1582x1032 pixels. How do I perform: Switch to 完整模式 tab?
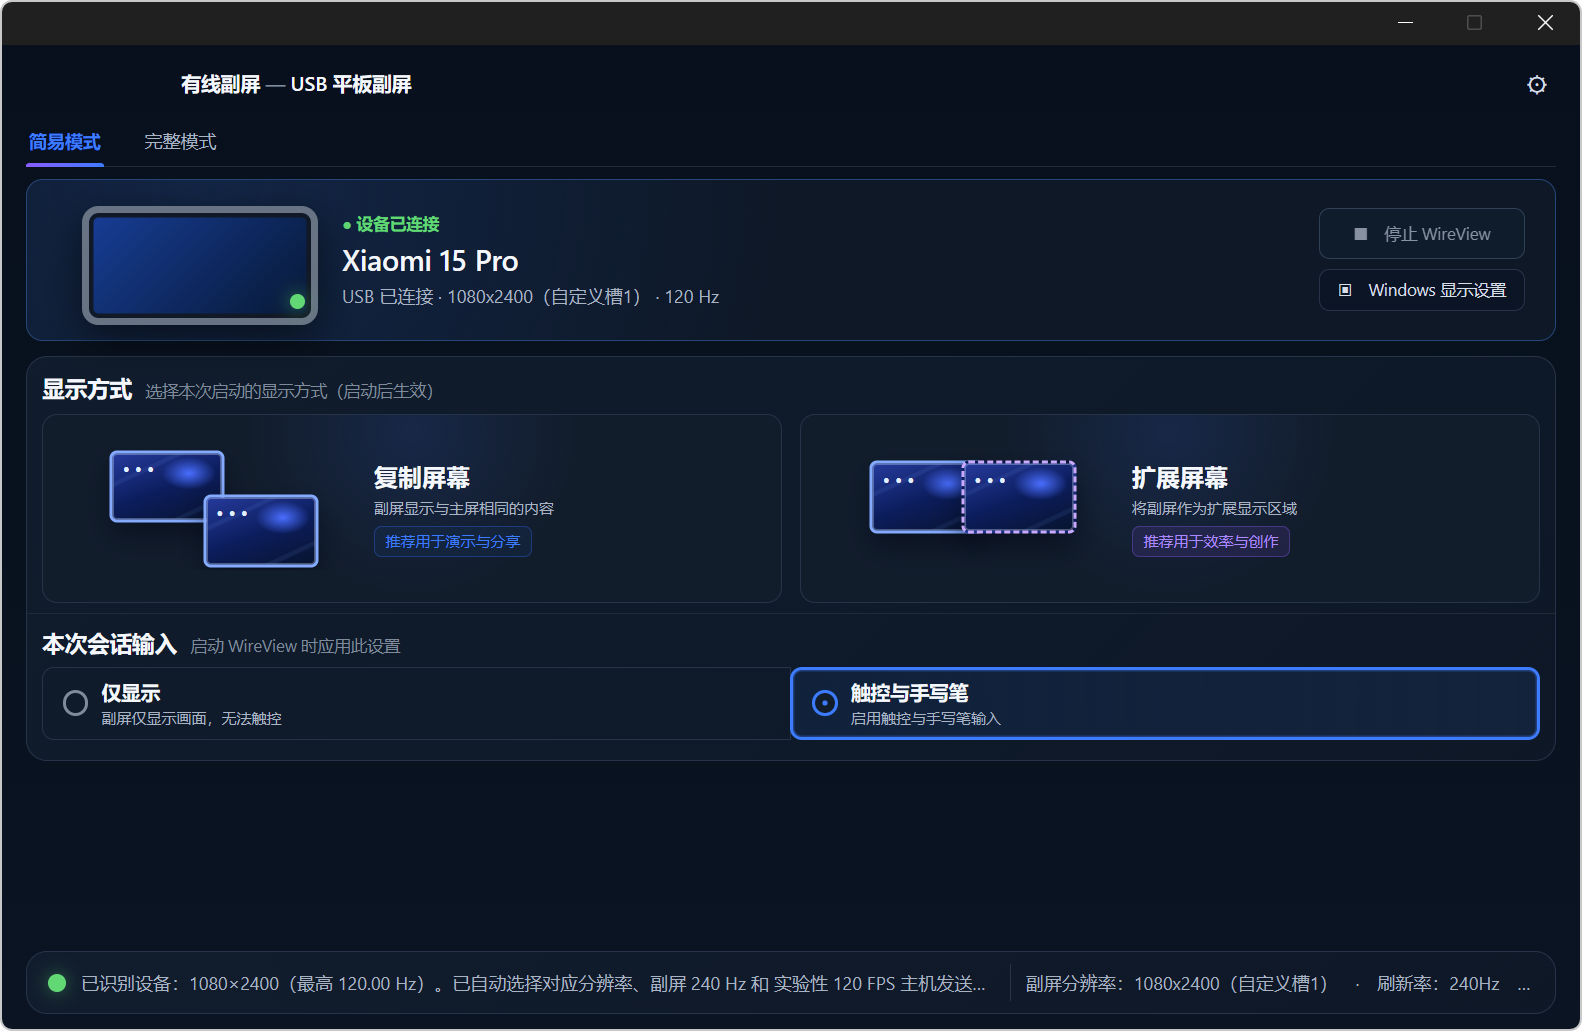[180, 142]
